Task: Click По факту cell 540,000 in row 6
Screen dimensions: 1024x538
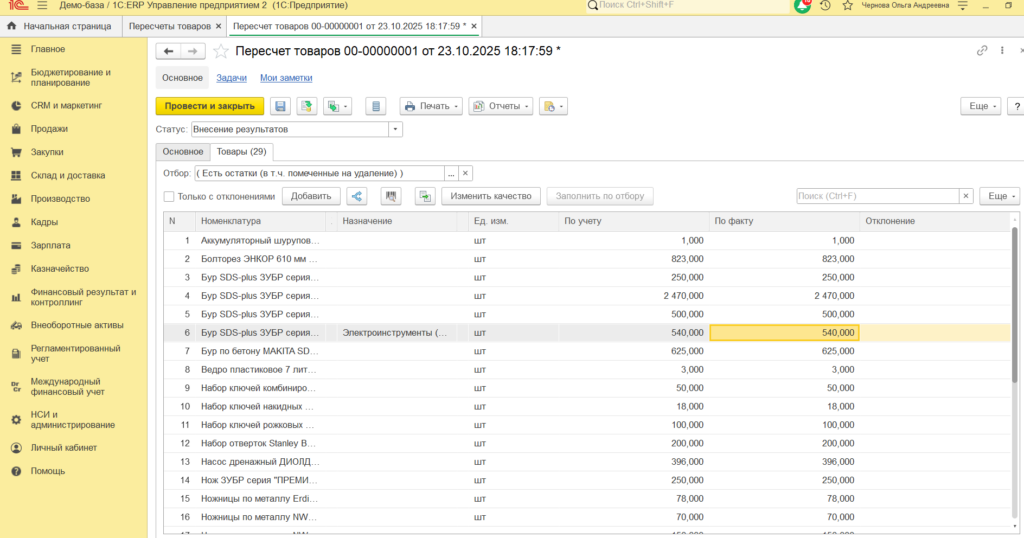Action: pyautogui.click(x=784, y=333)
